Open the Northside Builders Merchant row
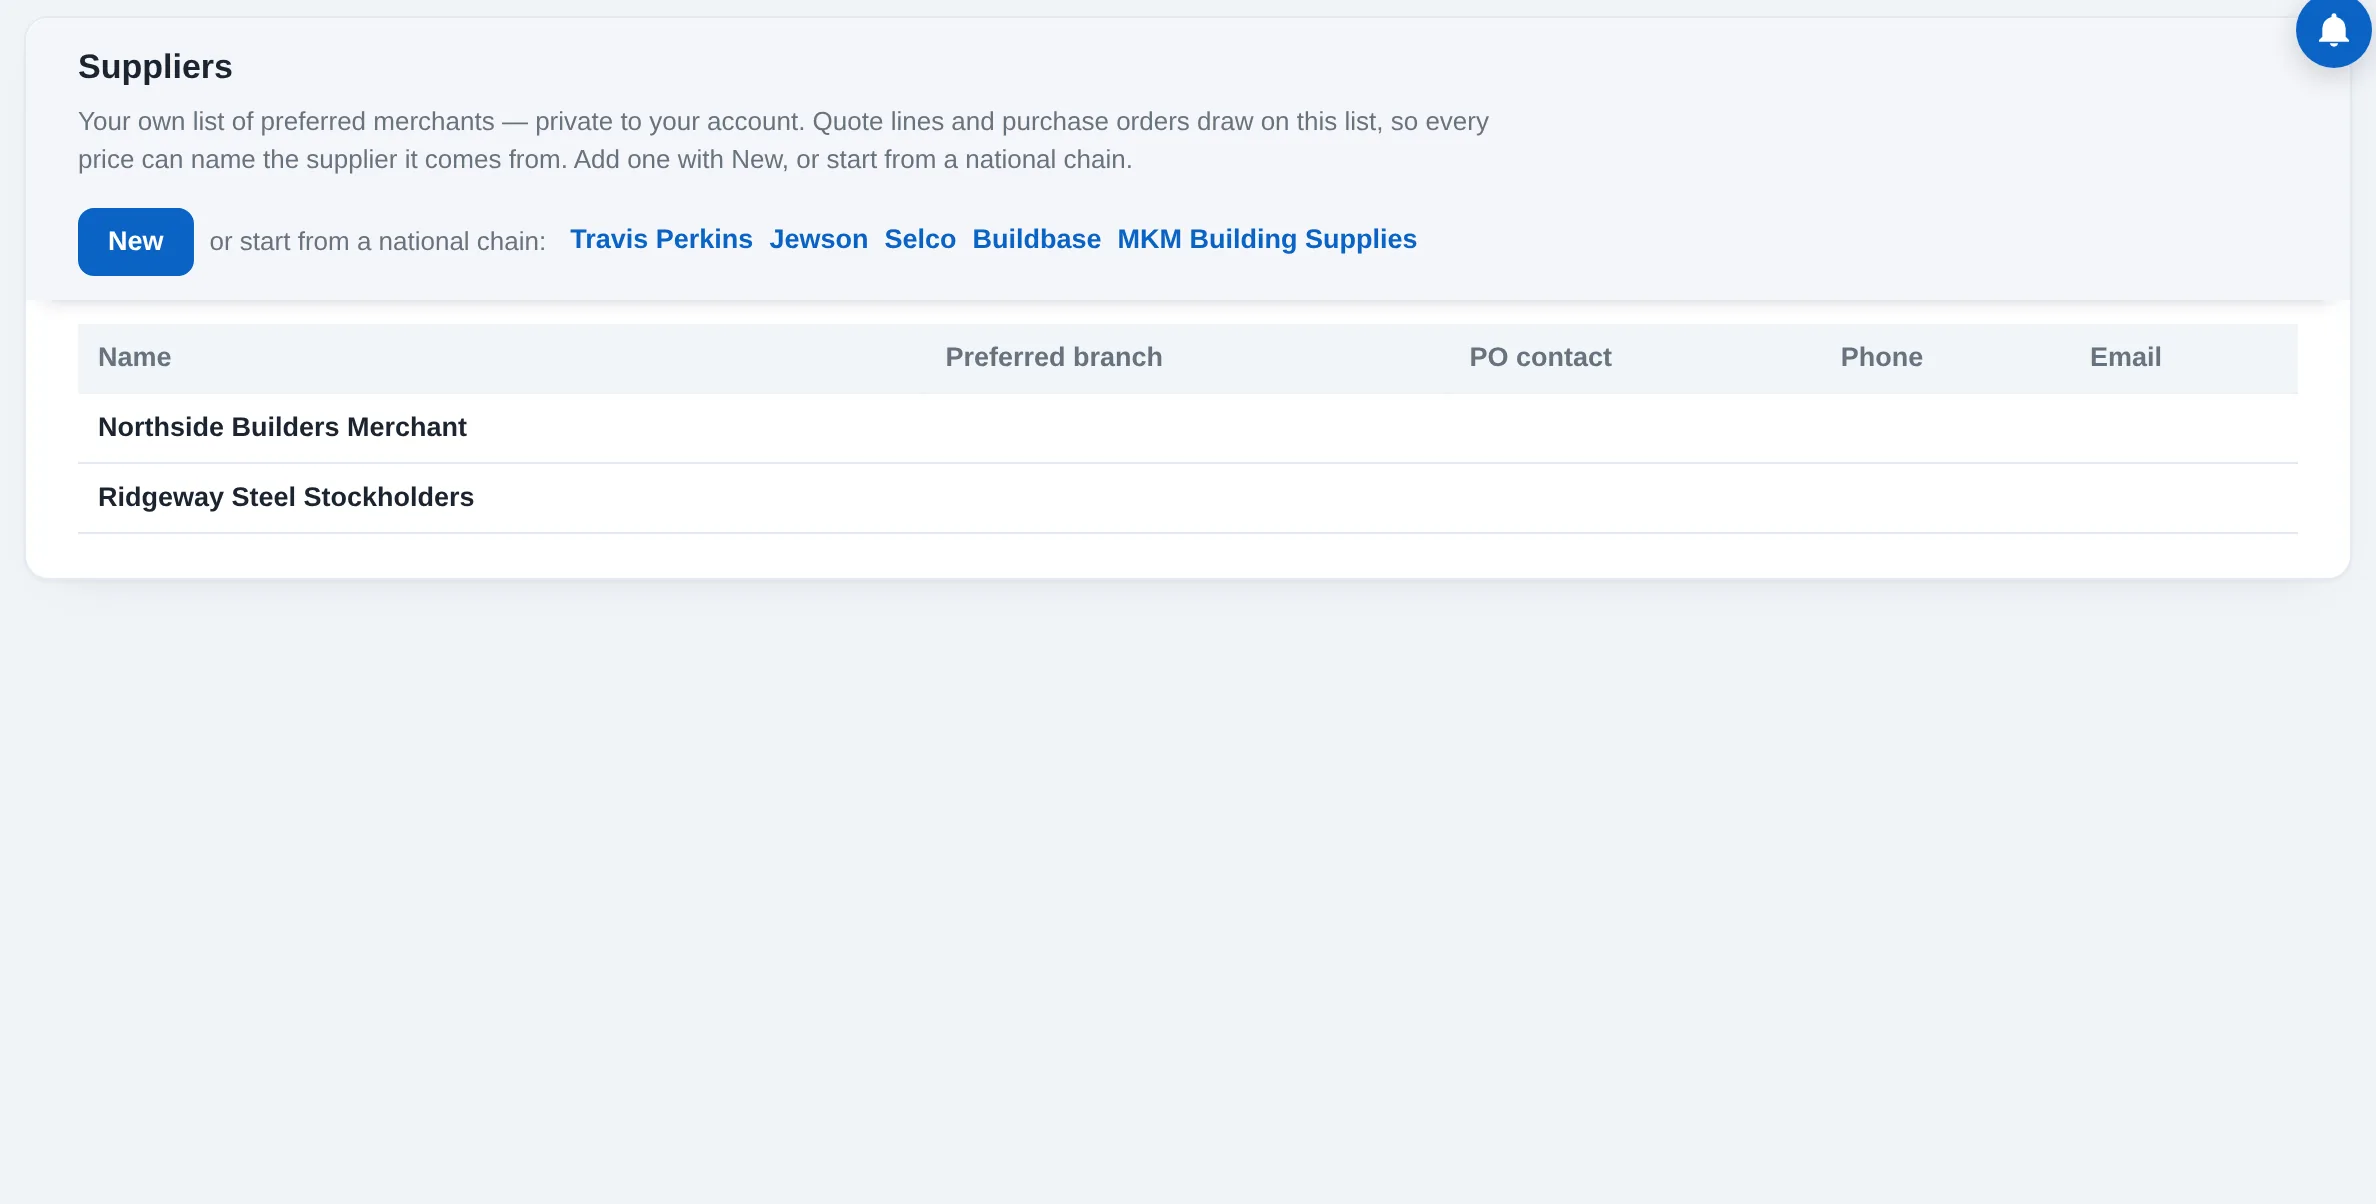The image size is (2376, 1204). 1188,428
